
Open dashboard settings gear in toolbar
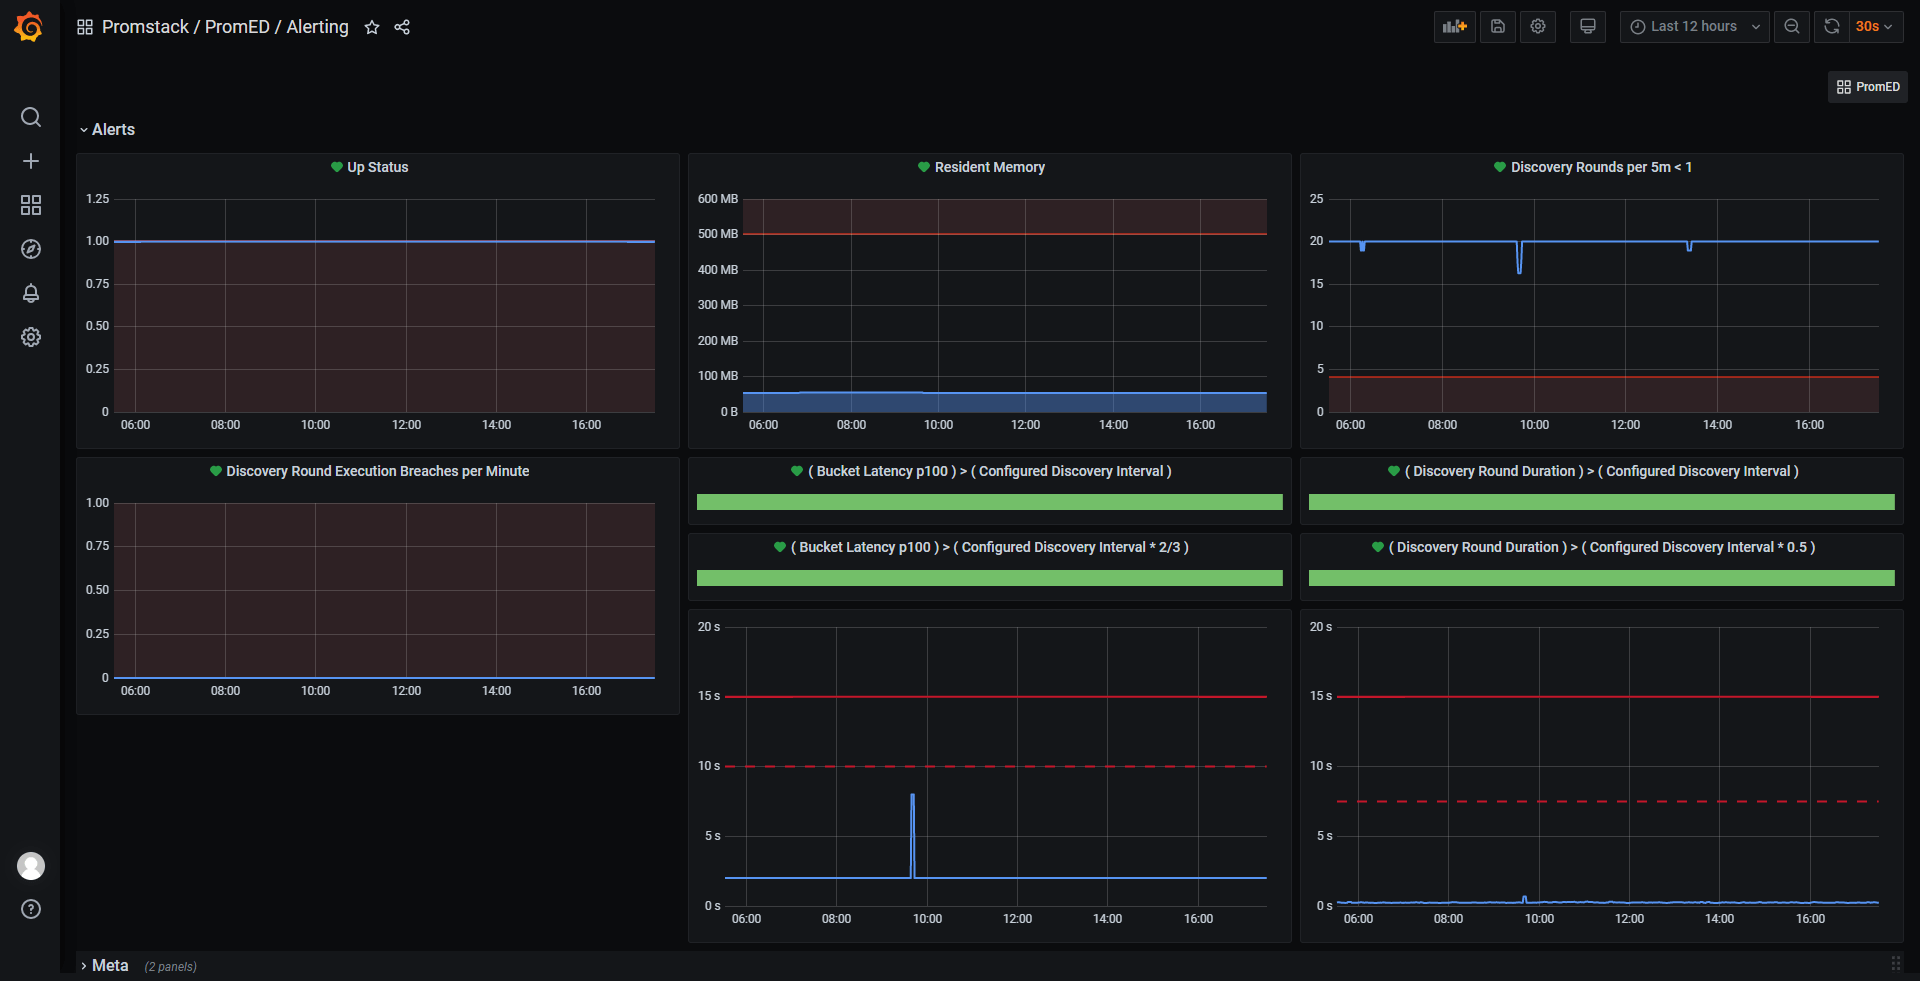pyautogui.click(x=1537, y=26)
